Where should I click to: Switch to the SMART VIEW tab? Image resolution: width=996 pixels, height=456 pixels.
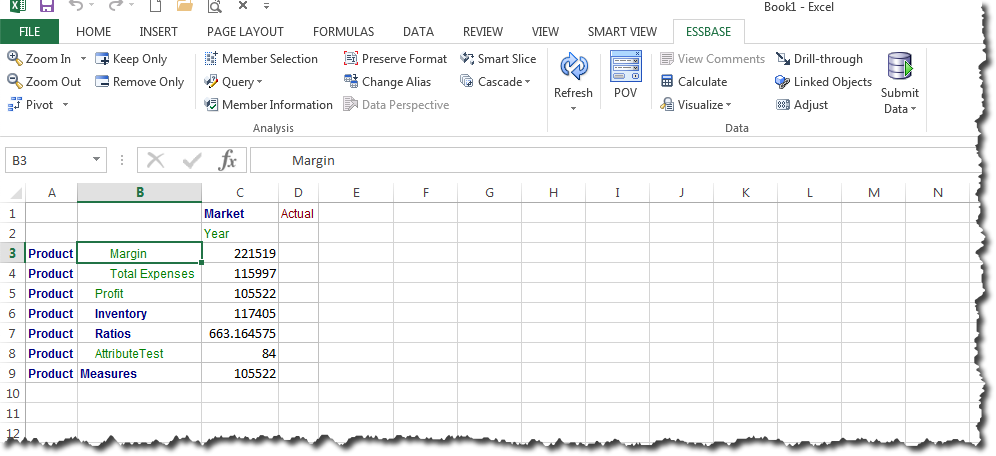pyautogui.click(x=624, y=31)
